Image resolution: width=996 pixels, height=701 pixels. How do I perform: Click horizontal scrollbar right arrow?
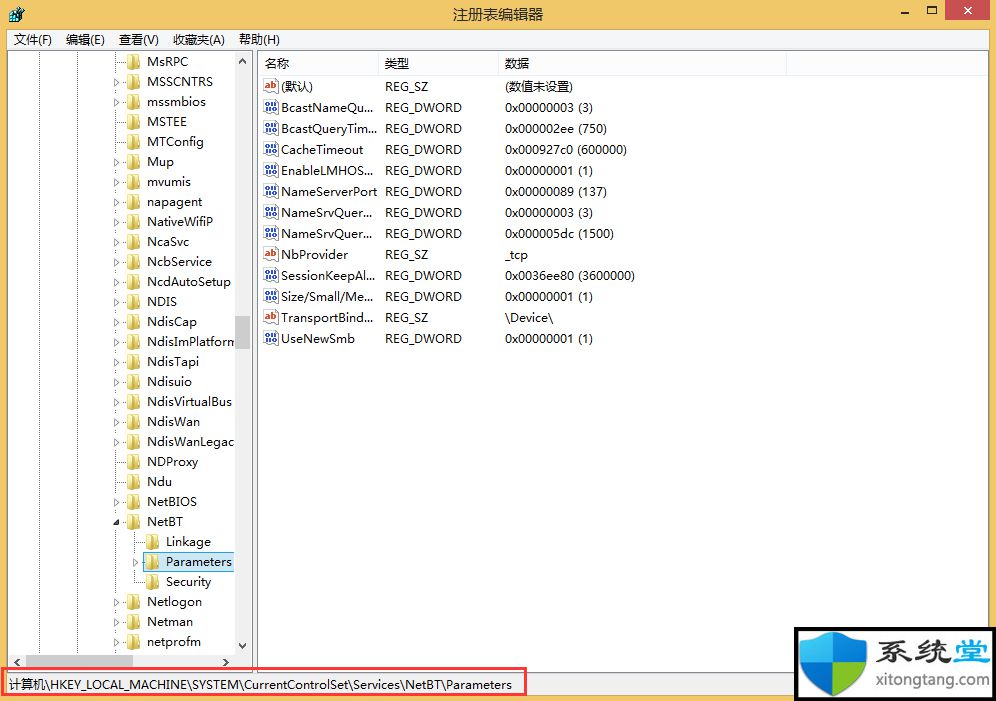tap(225, 662)
